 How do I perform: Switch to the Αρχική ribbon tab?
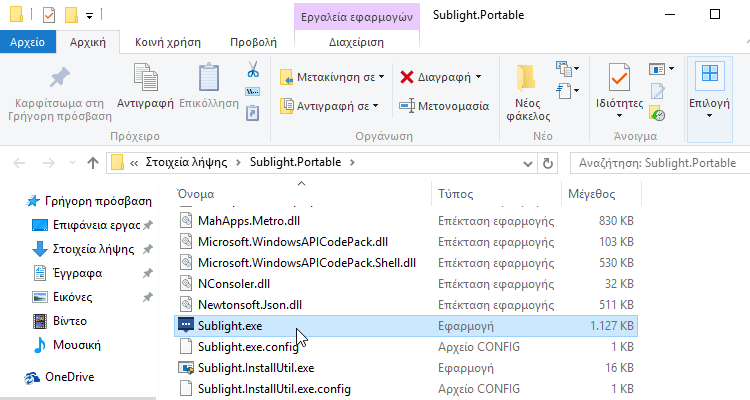tap(88, 42)
